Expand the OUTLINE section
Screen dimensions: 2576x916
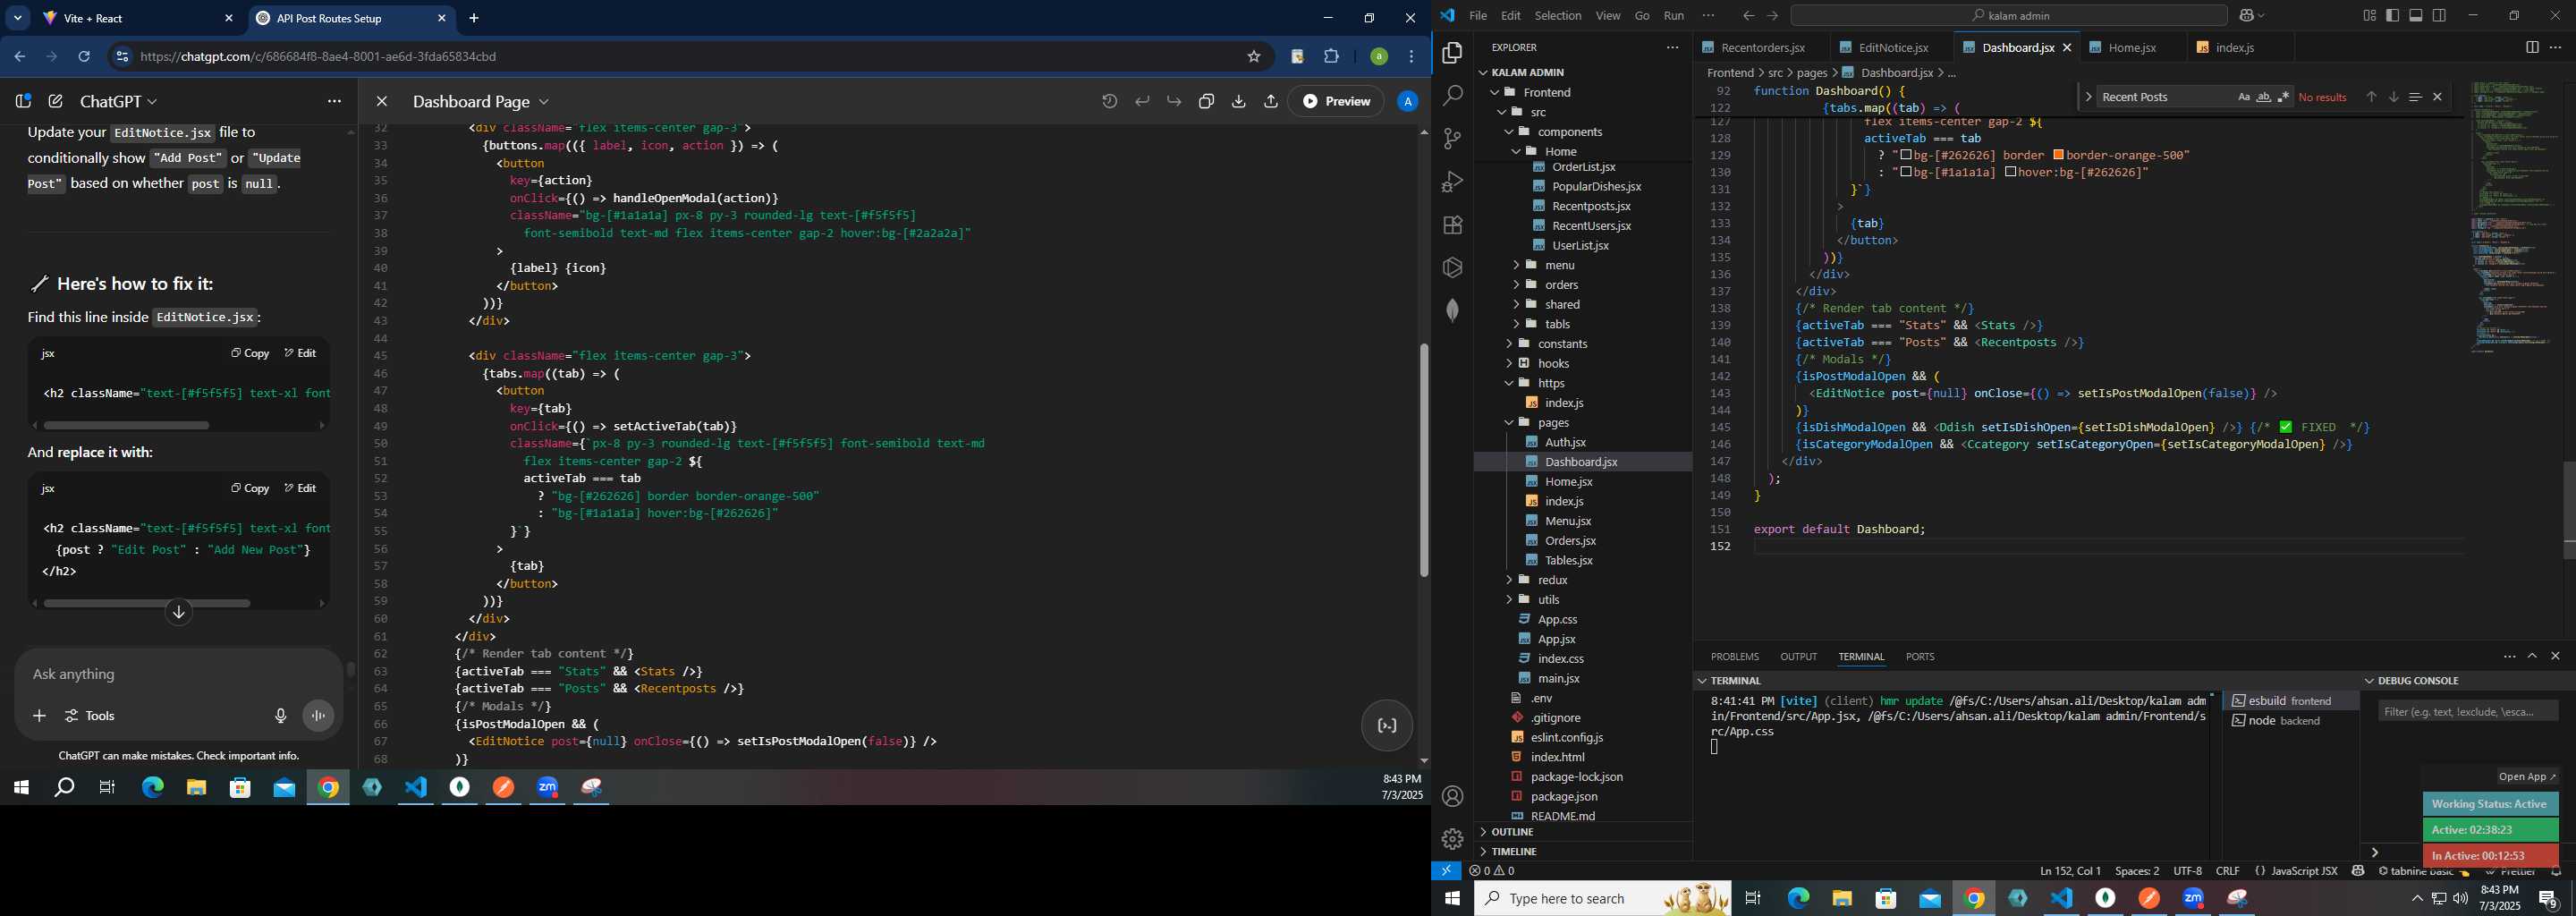(1511, 832)
